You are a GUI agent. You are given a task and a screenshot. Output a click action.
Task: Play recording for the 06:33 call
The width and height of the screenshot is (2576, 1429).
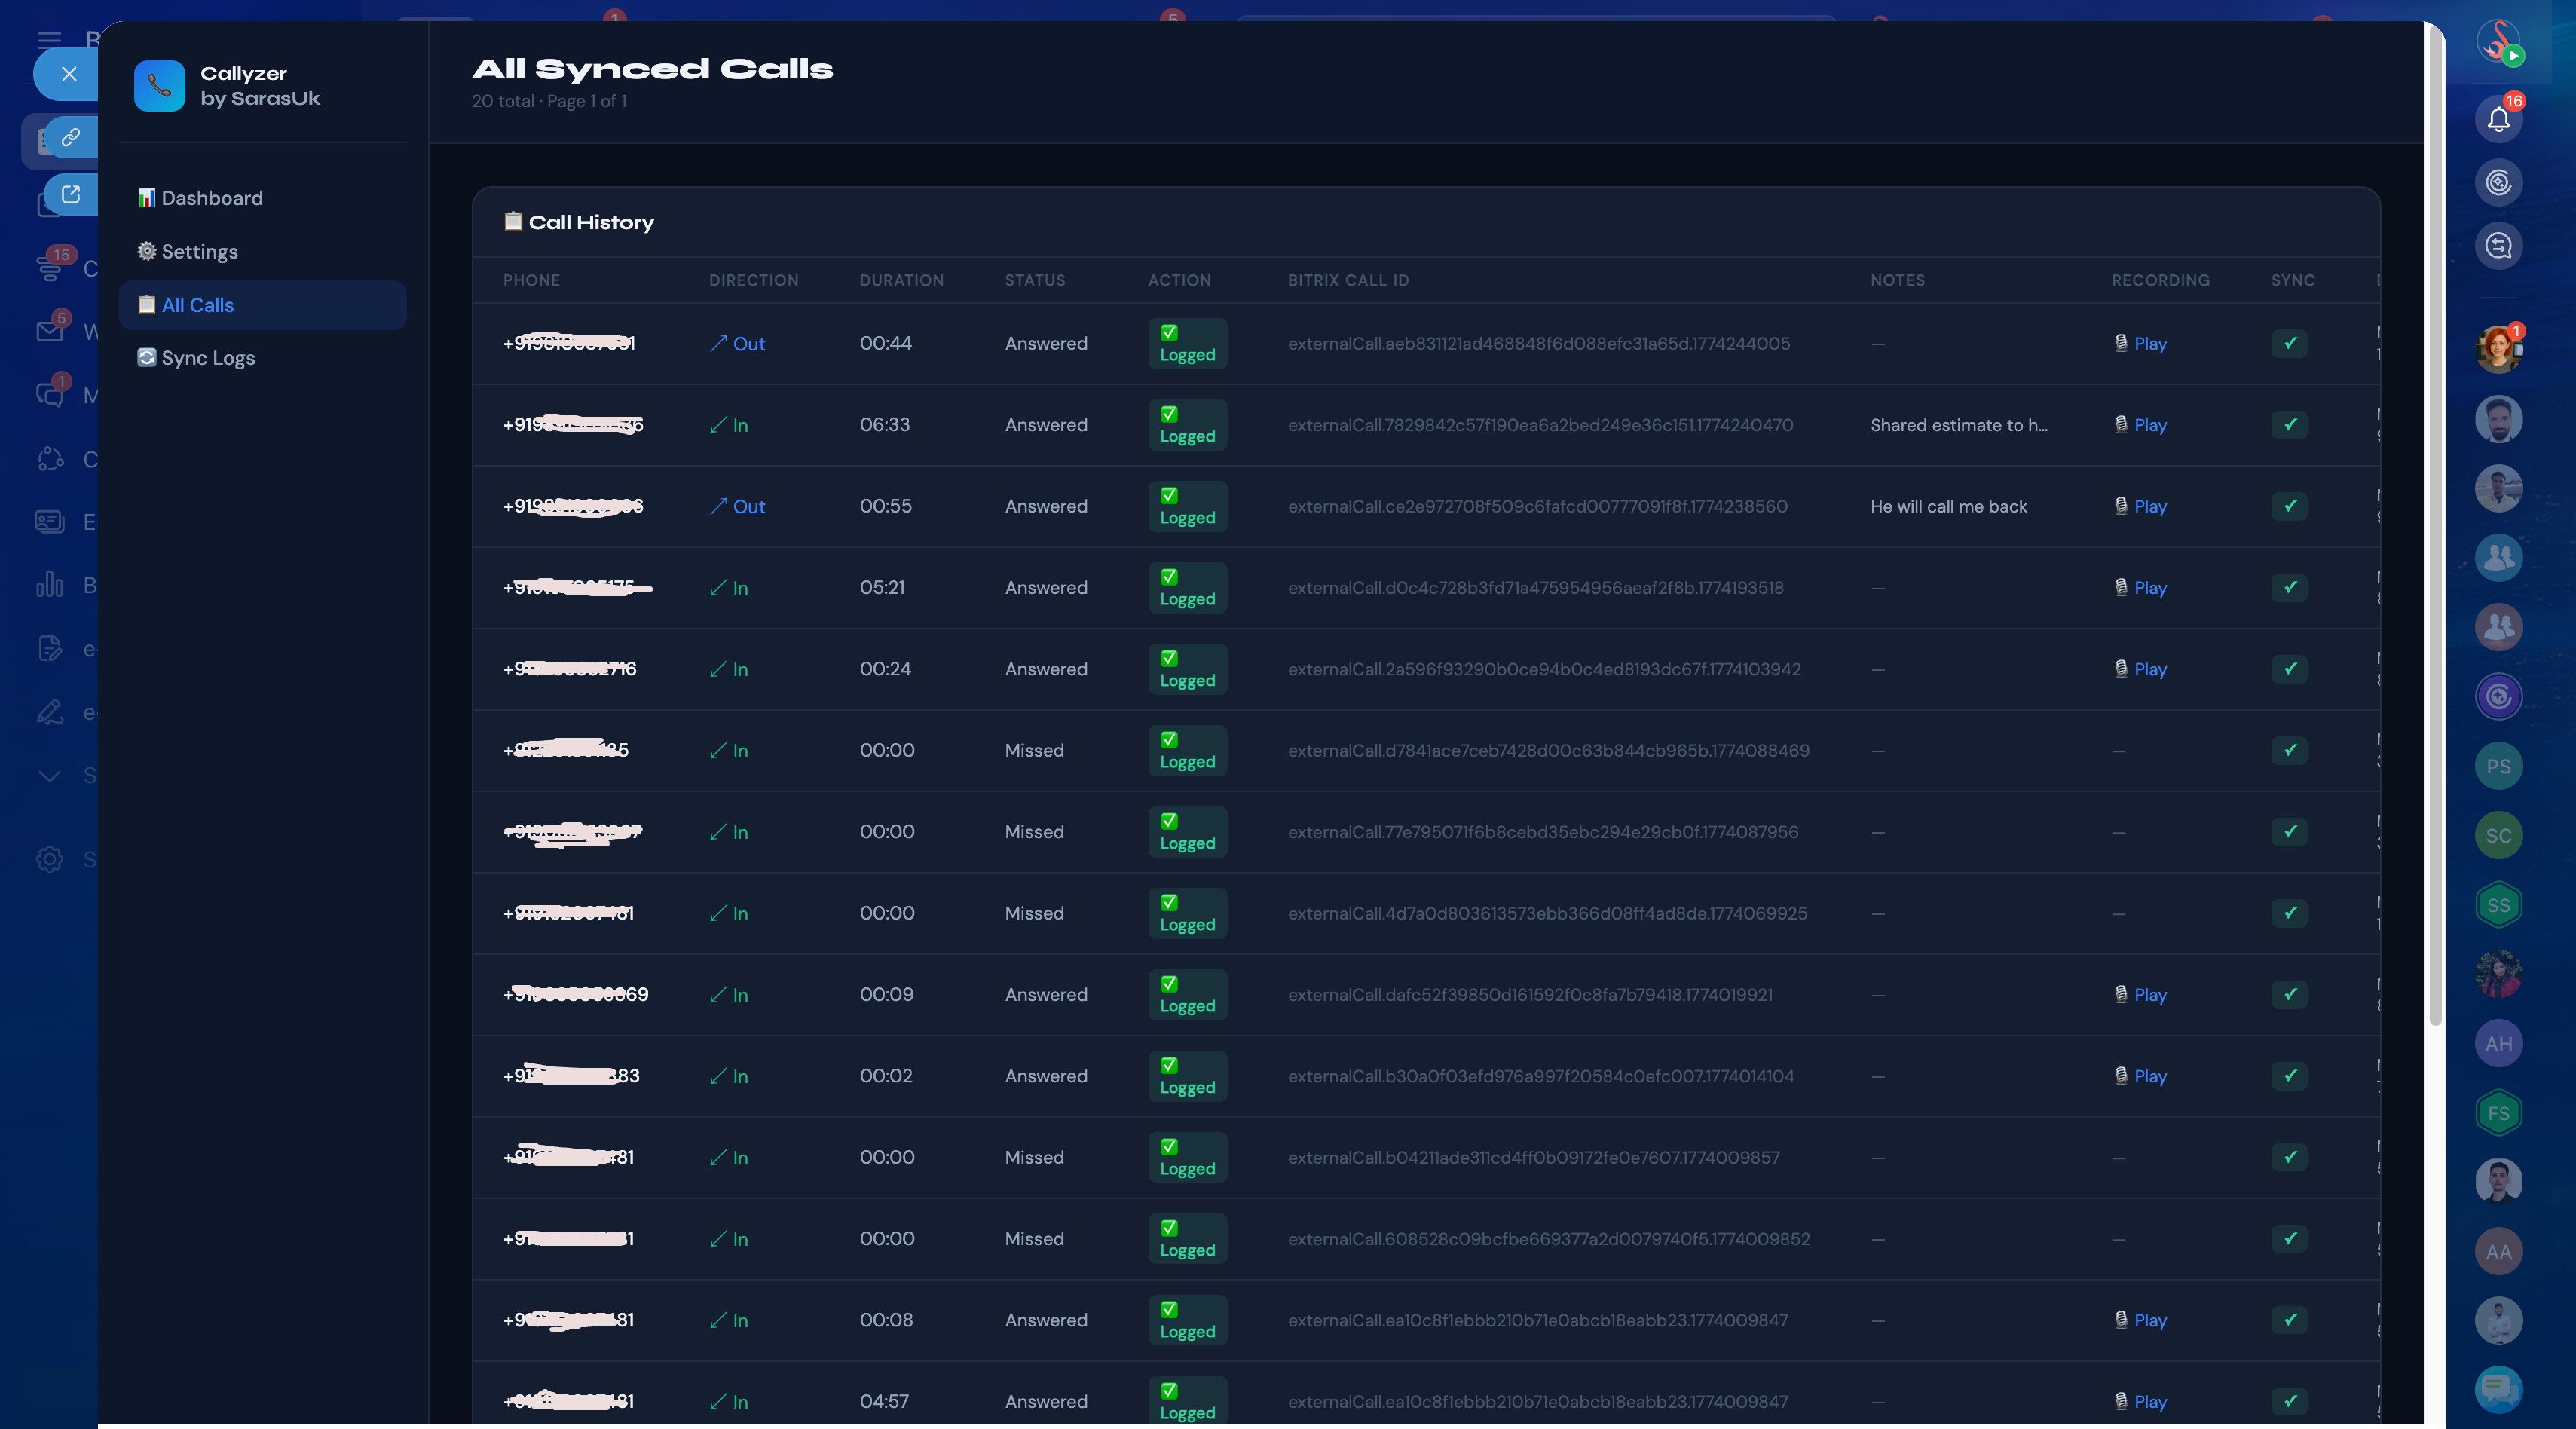point(2149,425)
